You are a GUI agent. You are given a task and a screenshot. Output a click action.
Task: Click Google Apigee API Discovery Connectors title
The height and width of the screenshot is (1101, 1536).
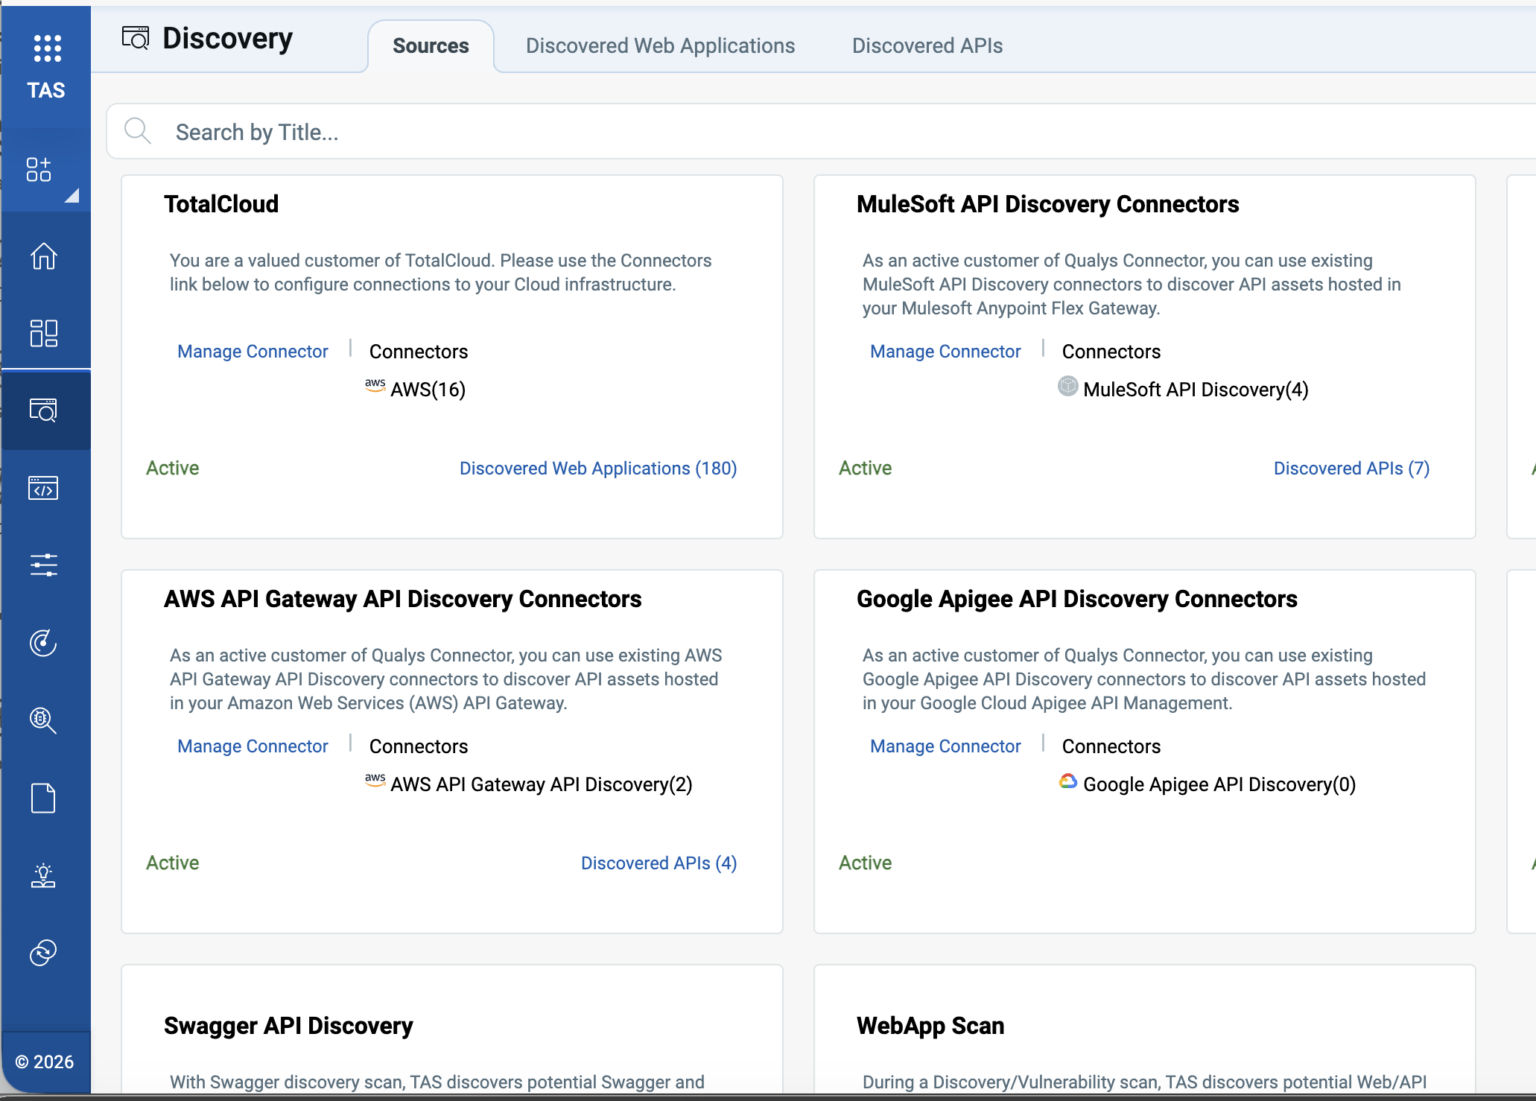pos(1077,599)
